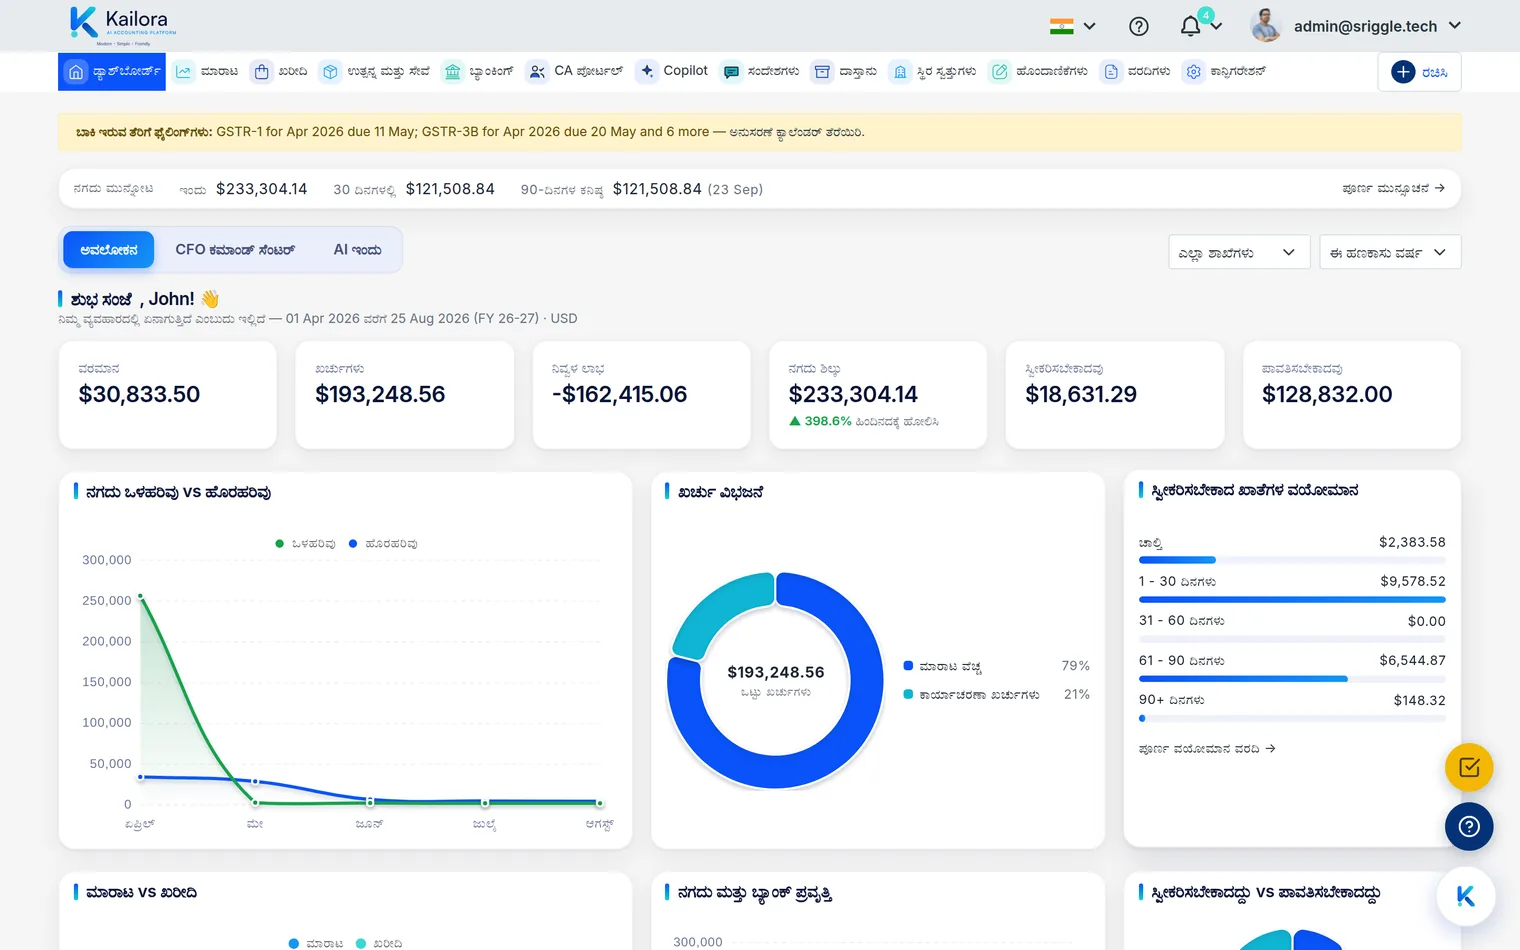Launch the Copilot sparkle icon
Viewport: 1520px width, 950px height.
point(647,71)
